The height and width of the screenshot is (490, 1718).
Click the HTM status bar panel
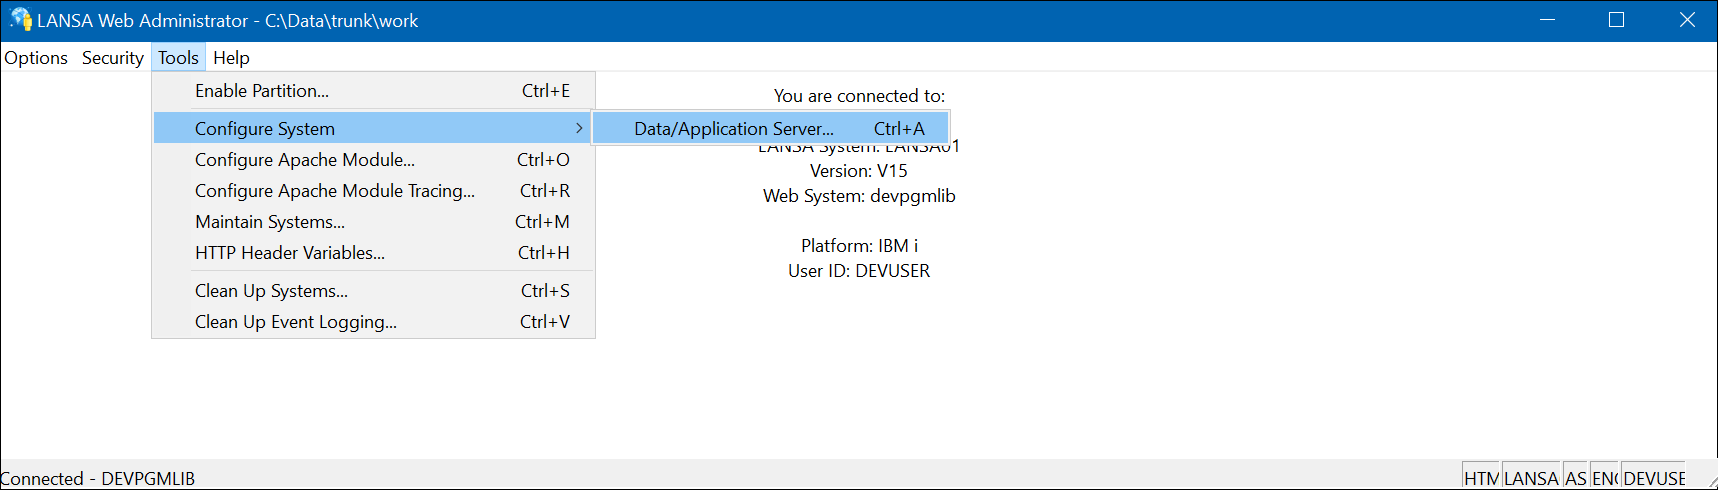1481,478
